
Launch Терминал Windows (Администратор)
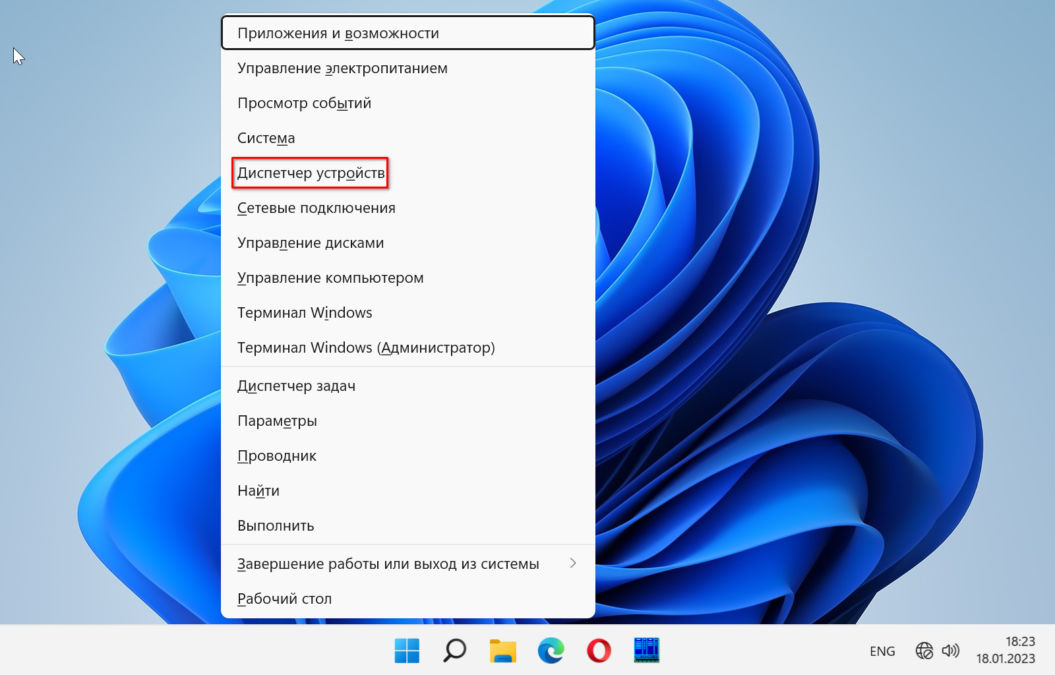(x=408, y=348)
